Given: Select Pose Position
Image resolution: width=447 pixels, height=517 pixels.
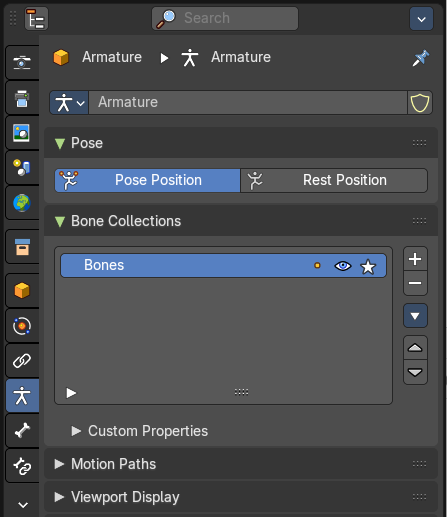Looking at the screenshot, I should pos(147,180).
